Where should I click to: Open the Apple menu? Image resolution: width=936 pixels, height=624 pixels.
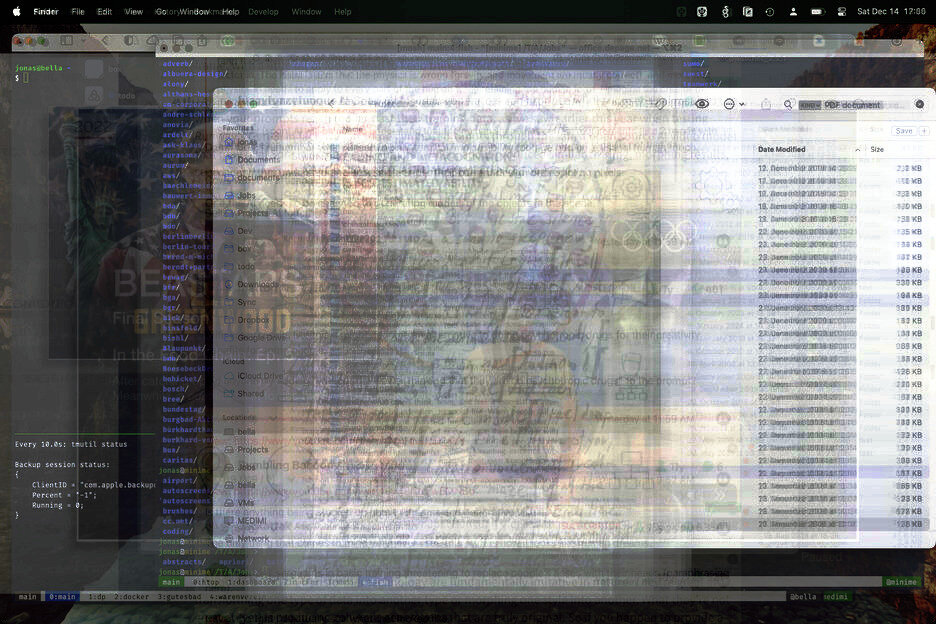point(16,11)
